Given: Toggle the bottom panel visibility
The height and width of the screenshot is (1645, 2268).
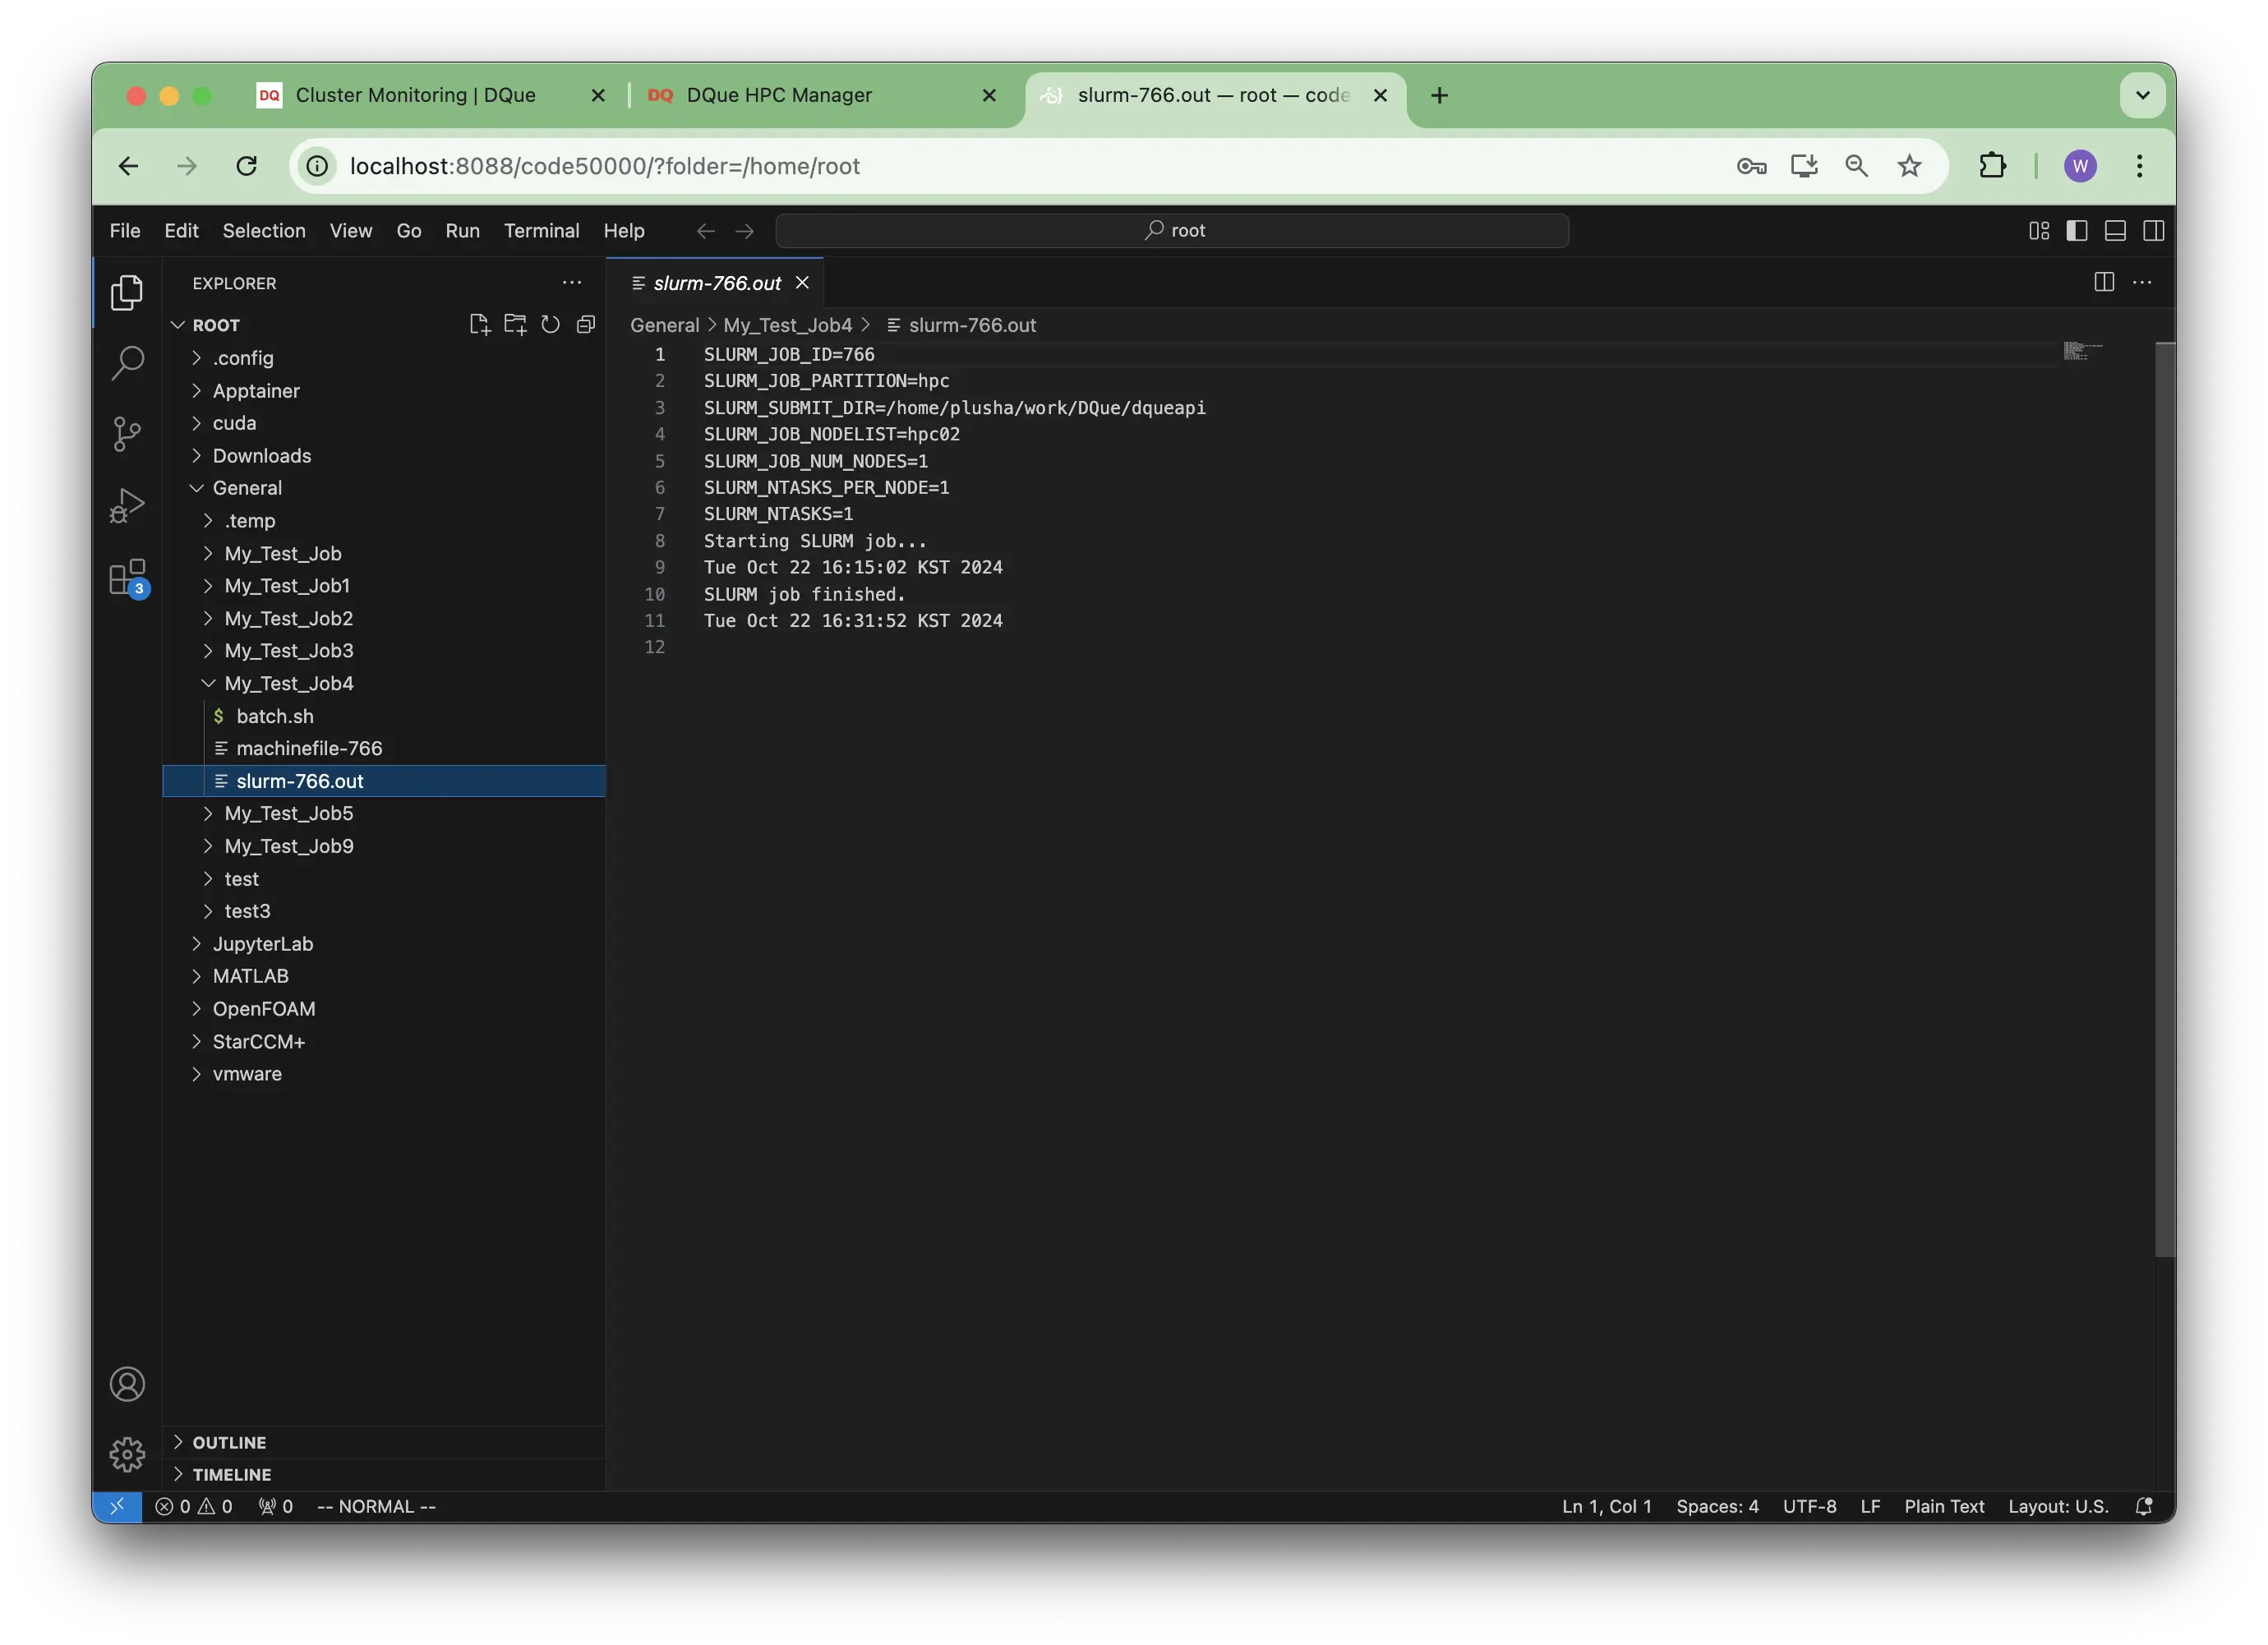Looking at the screenshot, I should click(x=2115, y=231).
